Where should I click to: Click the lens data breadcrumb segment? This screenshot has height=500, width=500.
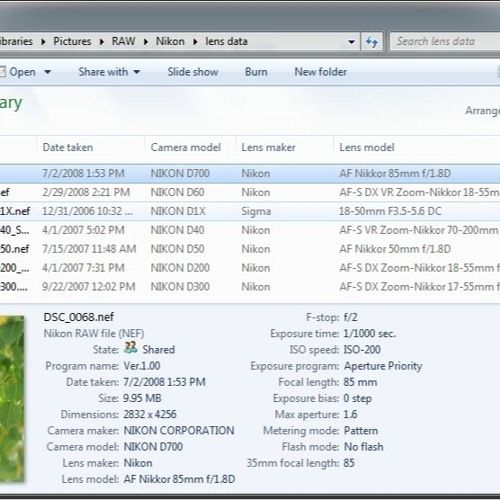click(x=226, y=41)
